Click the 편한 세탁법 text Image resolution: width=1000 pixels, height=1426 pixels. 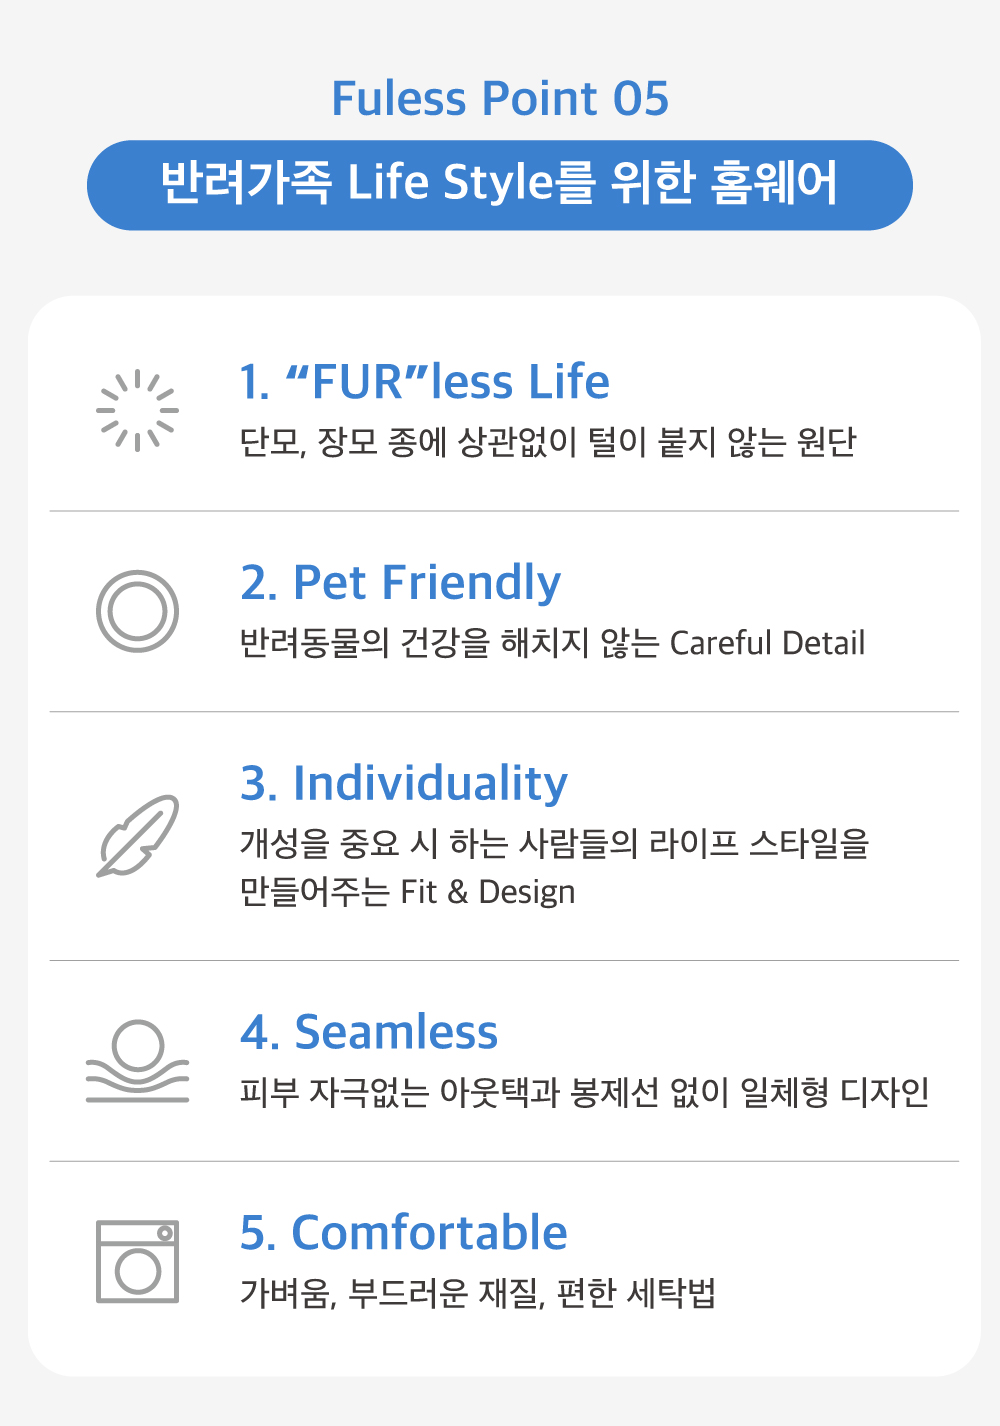pyautogui.click(x=636, y=1293)
